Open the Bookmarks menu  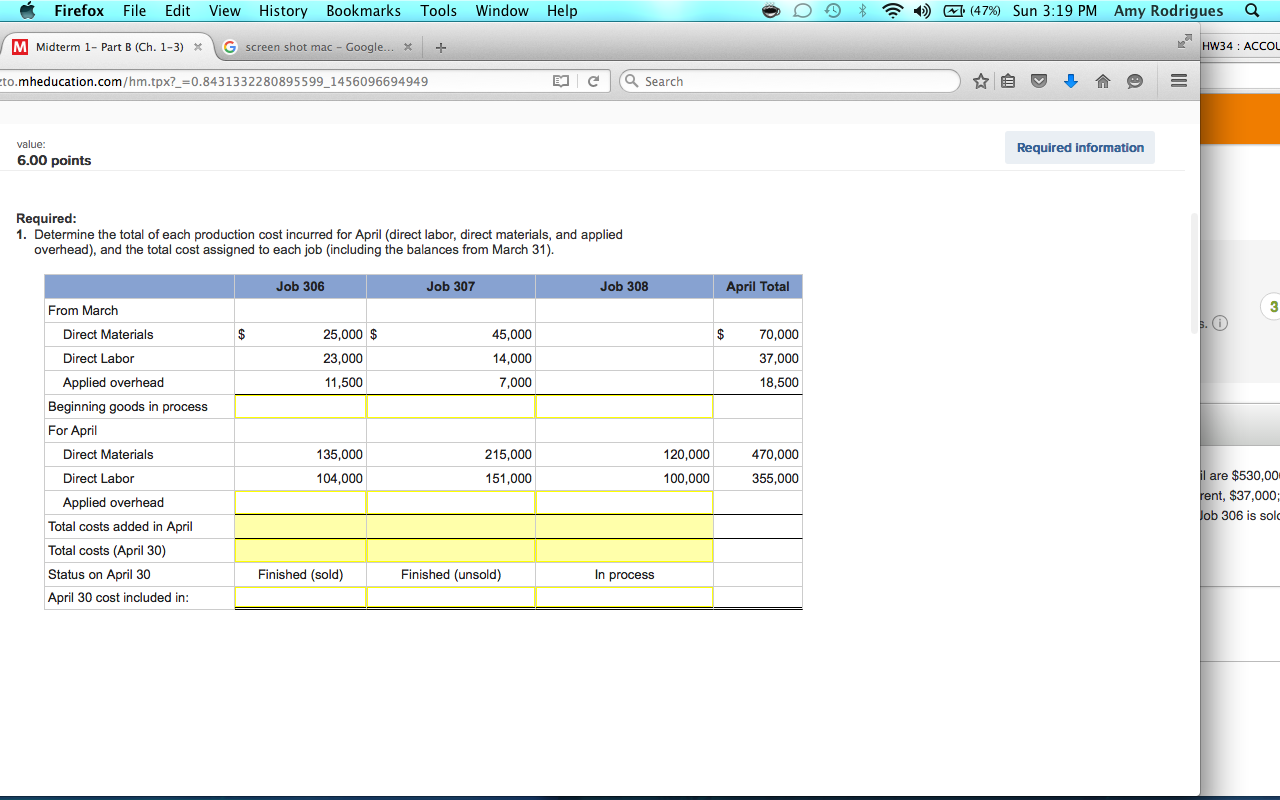[x=364, y=11]
